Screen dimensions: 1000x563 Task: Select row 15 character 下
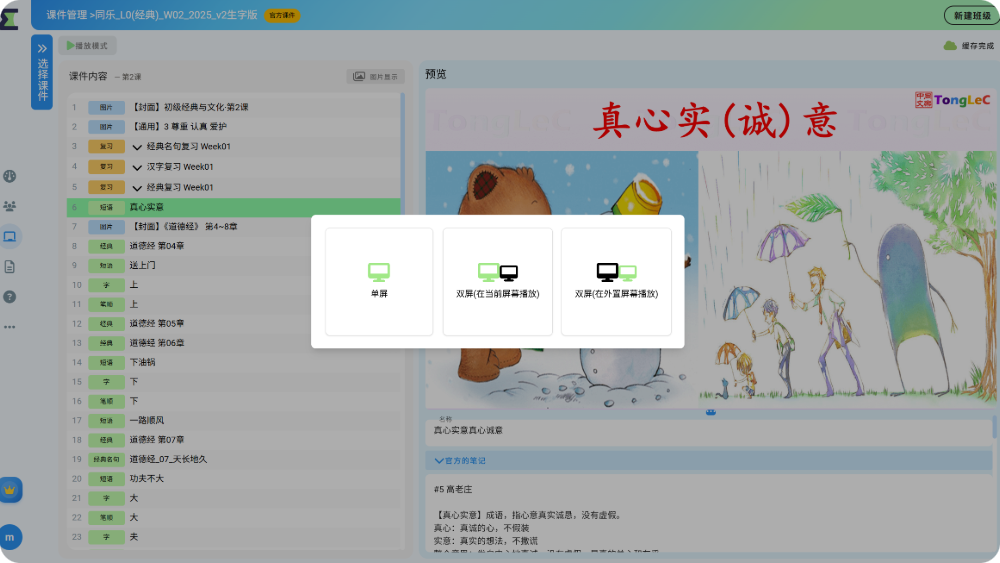pos(233,381)
